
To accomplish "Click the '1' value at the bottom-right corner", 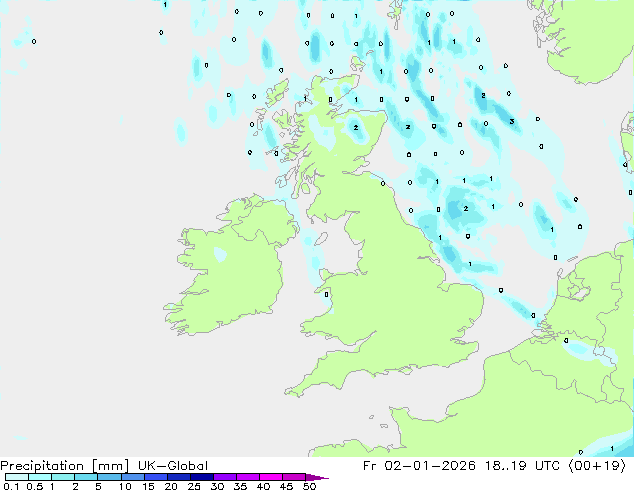I will pos(612,448).
